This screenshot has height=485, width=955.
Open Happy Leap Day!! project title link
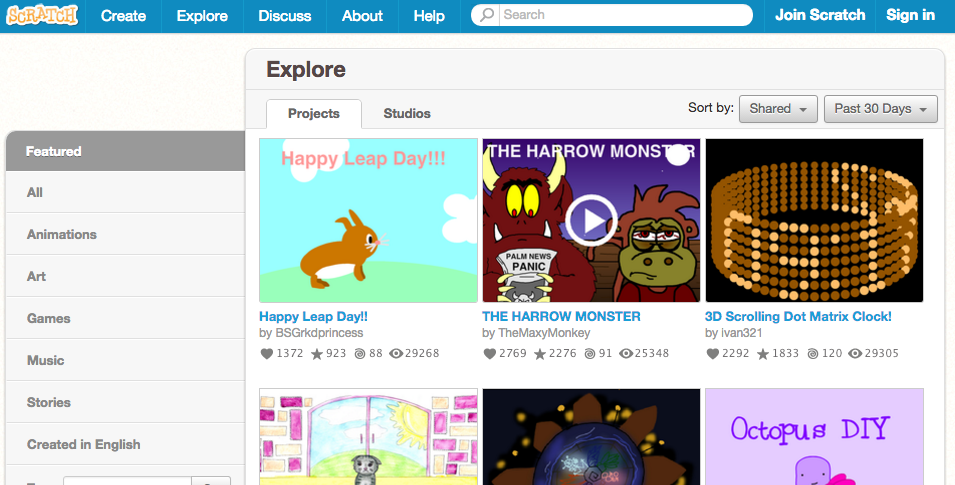pyautogui.click(x=313, y=317)
